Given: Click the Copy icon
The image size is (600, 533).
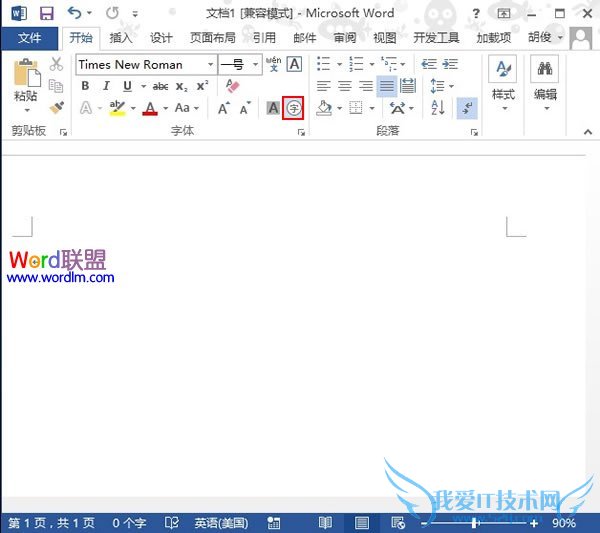Looking at the screenshot, I should (56, 86).
